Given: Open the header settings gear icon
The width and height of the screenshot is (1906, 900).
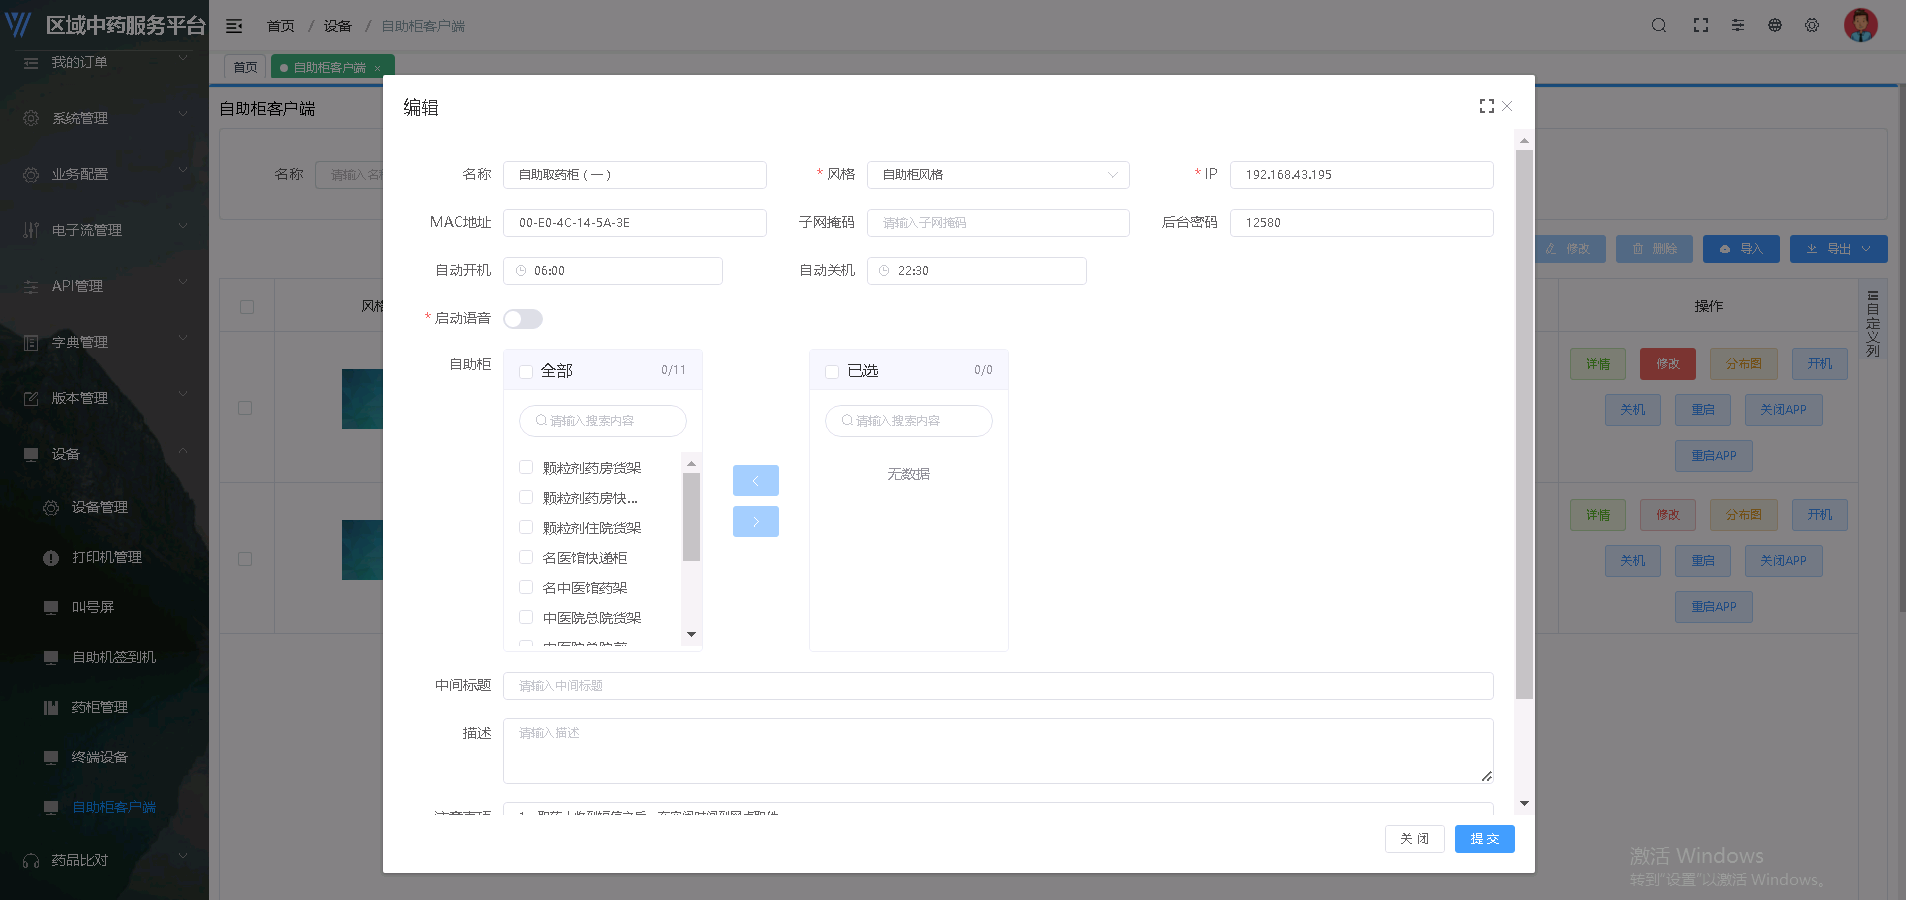Looking at the screenshot, I should (1812, 25).
